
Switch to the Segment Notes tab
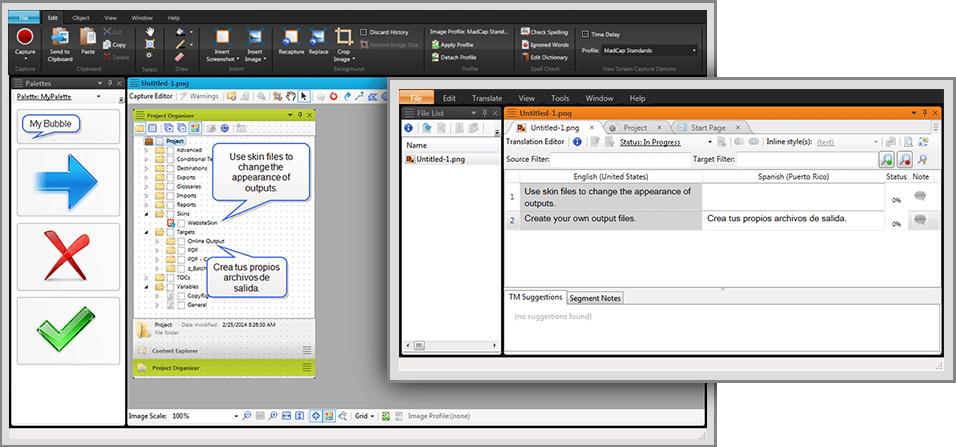click(595, 298)
